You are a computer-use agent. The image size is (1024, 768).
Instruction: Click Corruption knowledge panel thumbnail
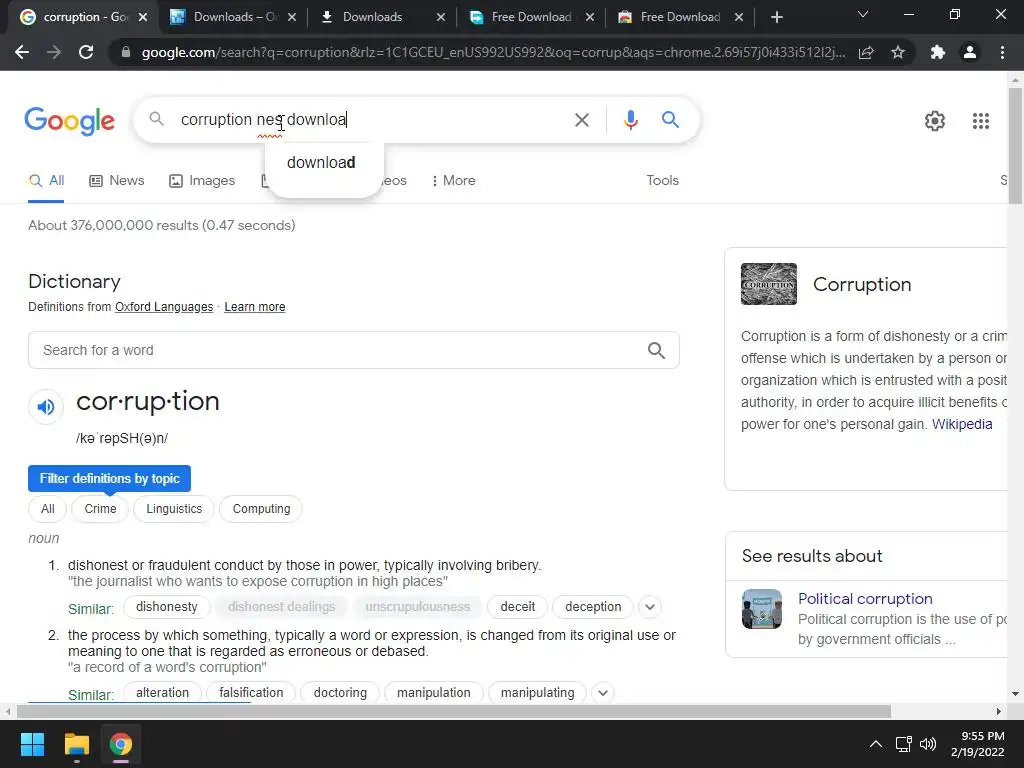point(769,284)
